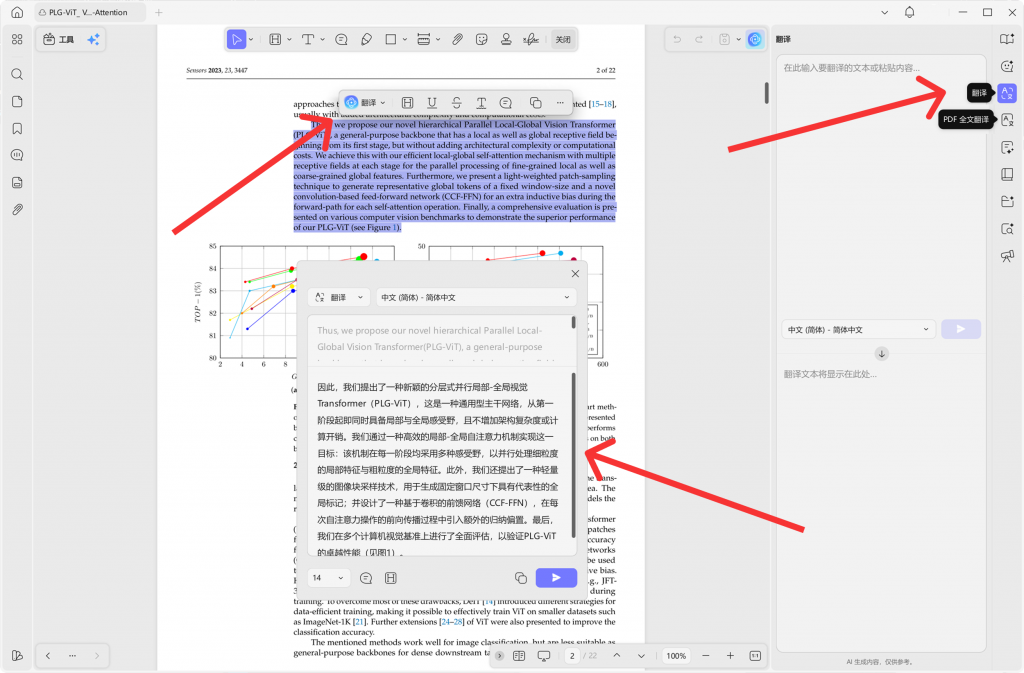
Task: Open the thumbnails grid icon on left sidebar
Action: click(17, 39)
